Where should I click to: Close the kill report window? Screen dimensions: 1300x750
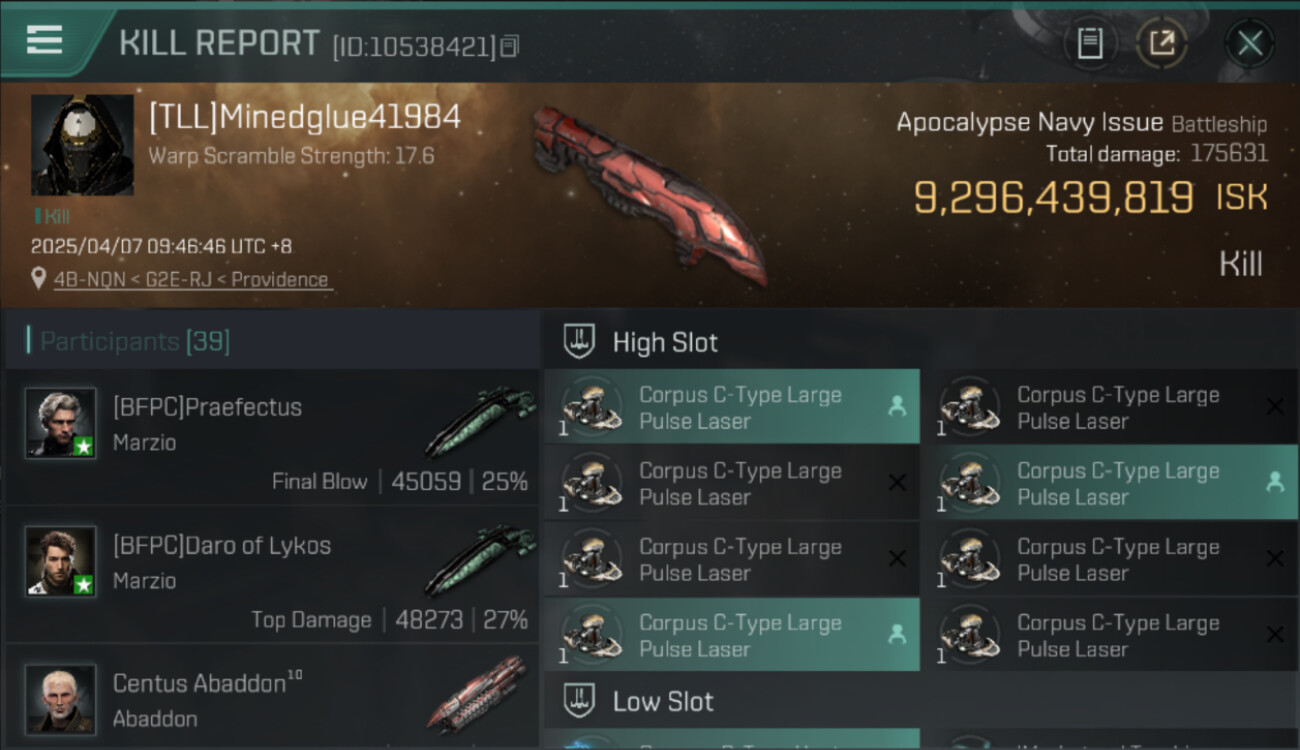click(x=1250, y=43)
